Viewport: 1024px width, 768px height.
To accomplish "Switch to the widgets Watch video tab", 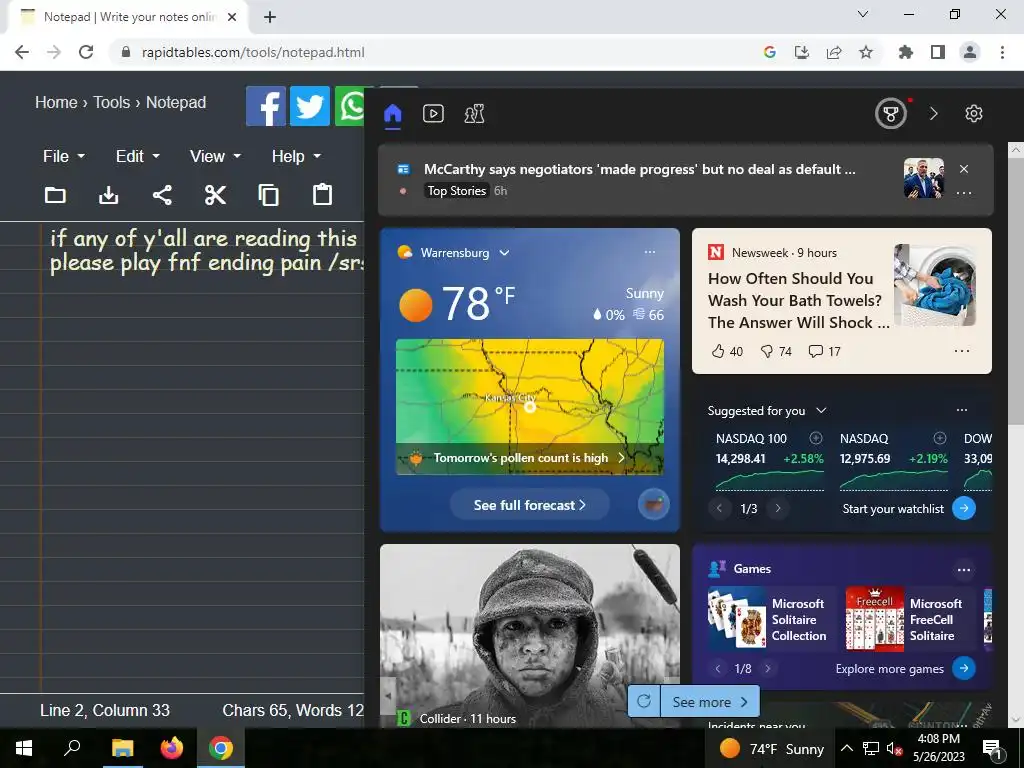I will (x=434, y=114).
